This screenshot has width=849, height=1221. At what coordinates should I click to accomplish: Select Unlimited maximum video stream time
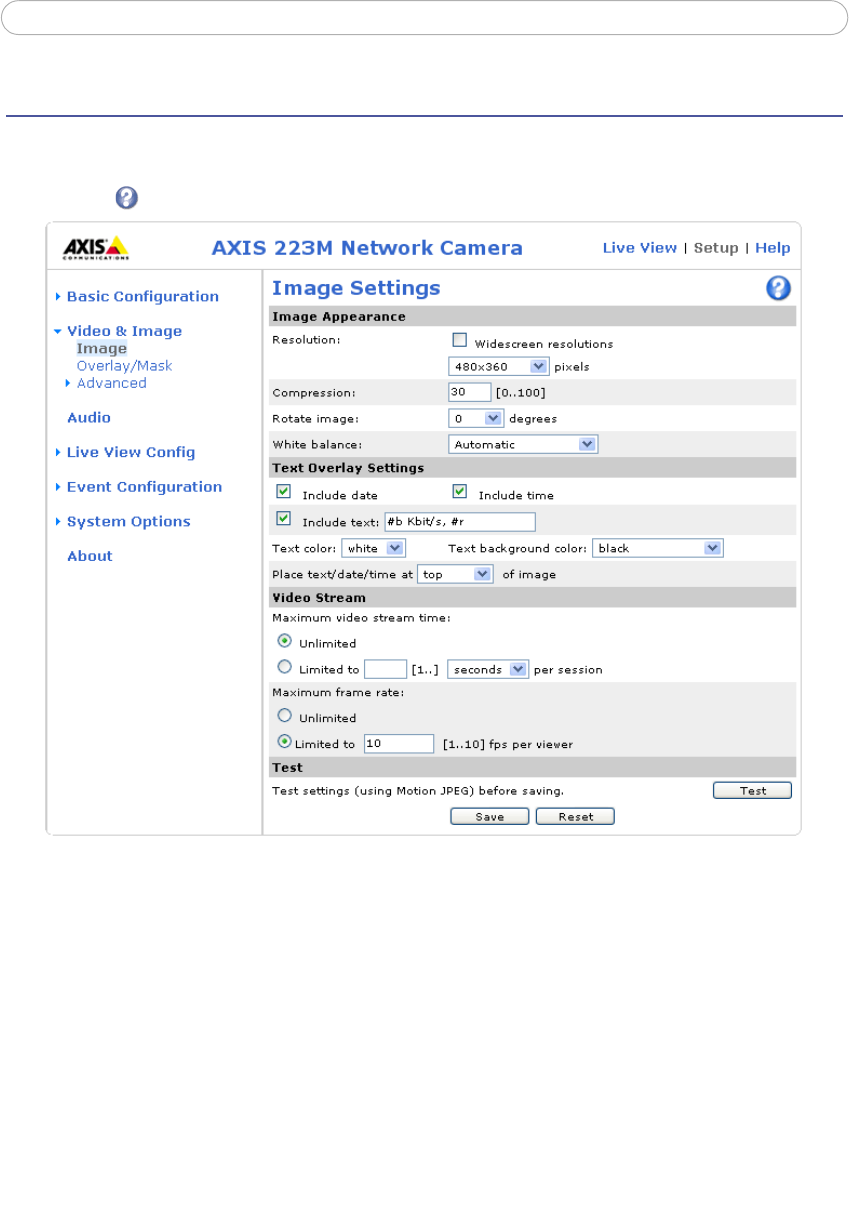[285, 642]
